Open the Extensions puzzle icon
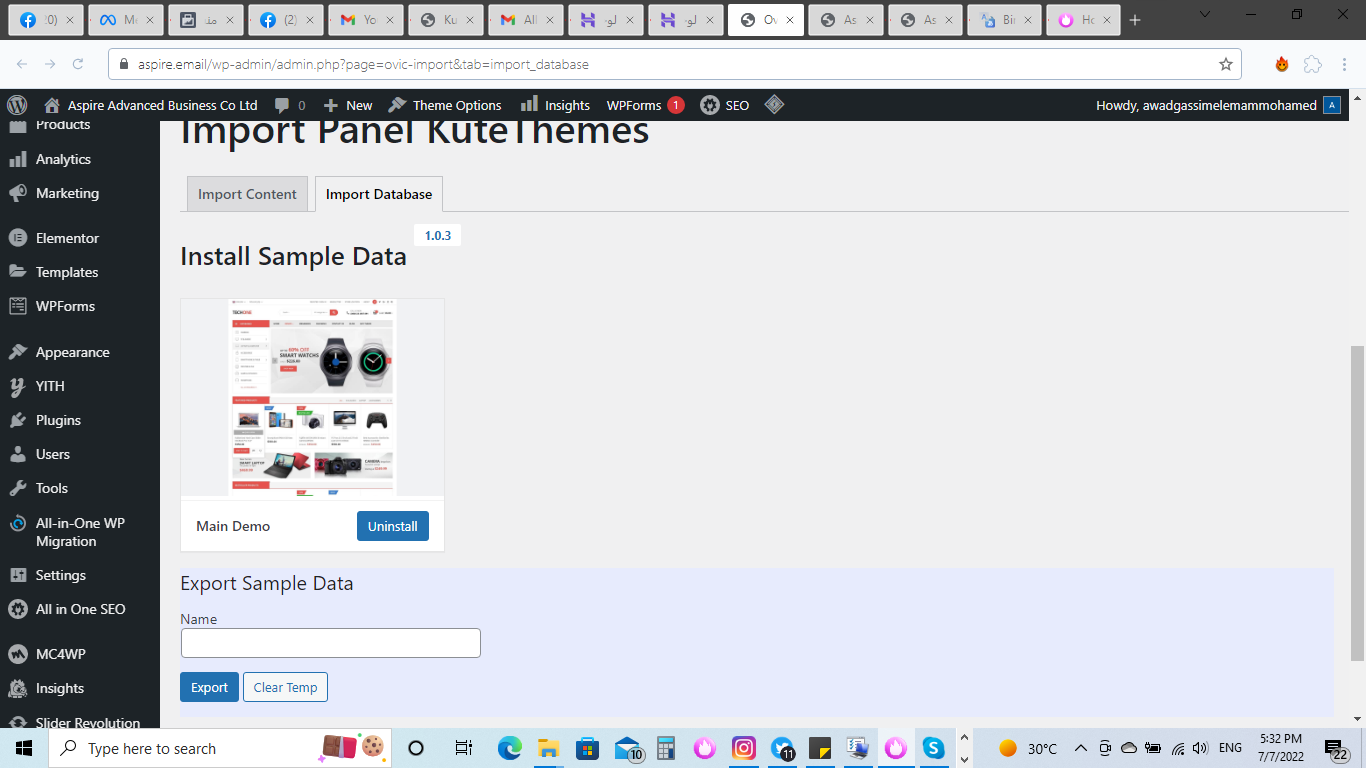This screenshot has width=1366, height=768. pos(1312,64)
